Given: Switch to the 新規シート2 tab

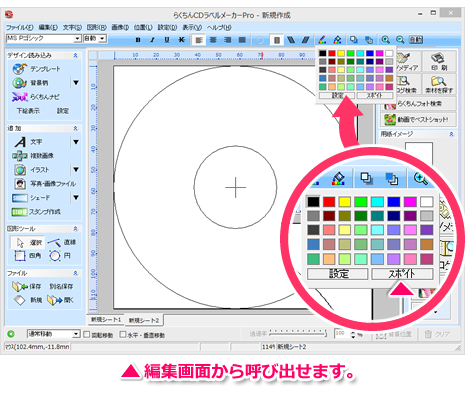Looking at the screenshot, I should [144, 320].
